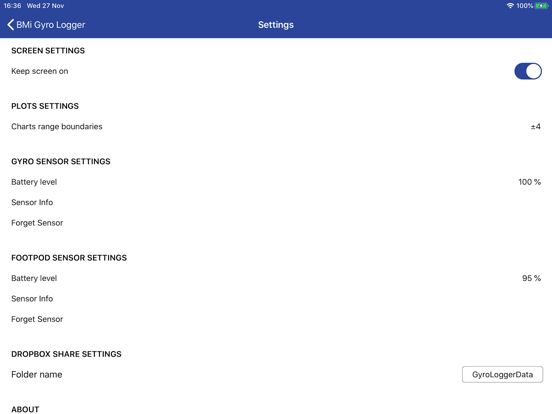Select the ±4 charts range value

[x=535, y=127]
